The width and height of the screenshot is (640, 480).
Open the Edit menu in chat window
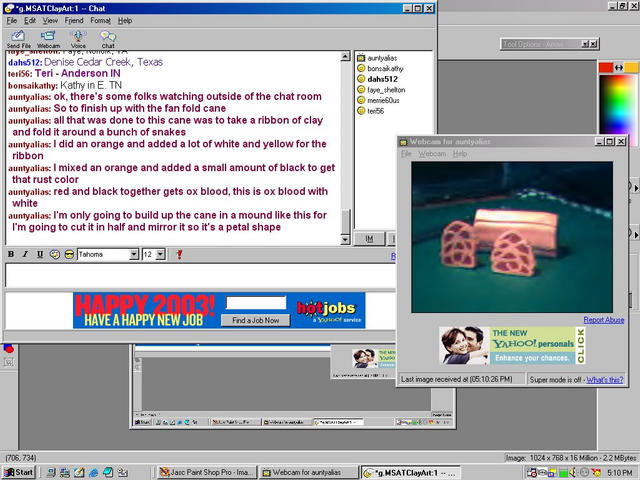click(30, 20)
